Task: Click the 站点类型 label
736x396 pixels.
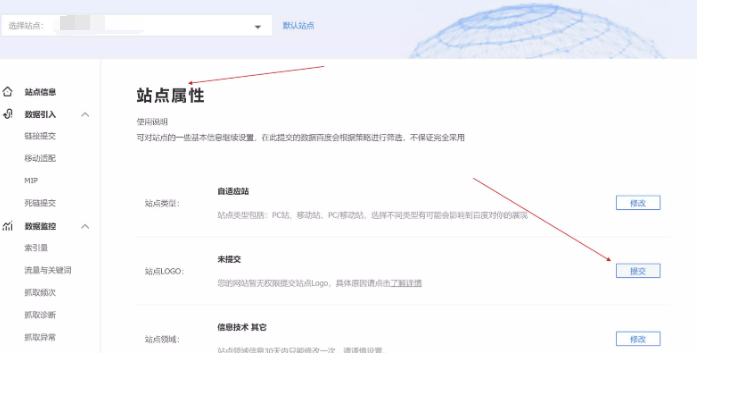Action: point(162,204)
